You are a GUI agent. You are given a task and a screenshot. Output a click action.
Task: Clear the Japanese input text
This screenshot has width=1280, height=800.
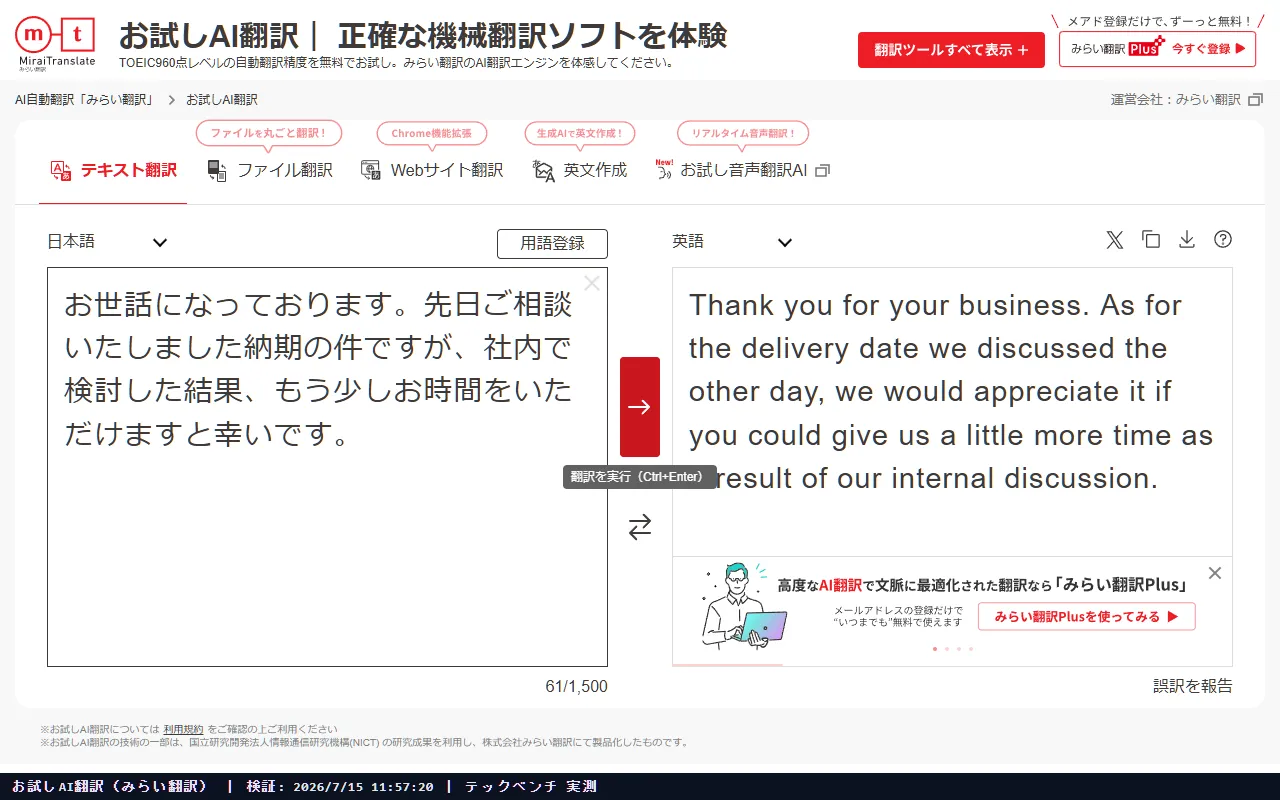pos(592,283)
